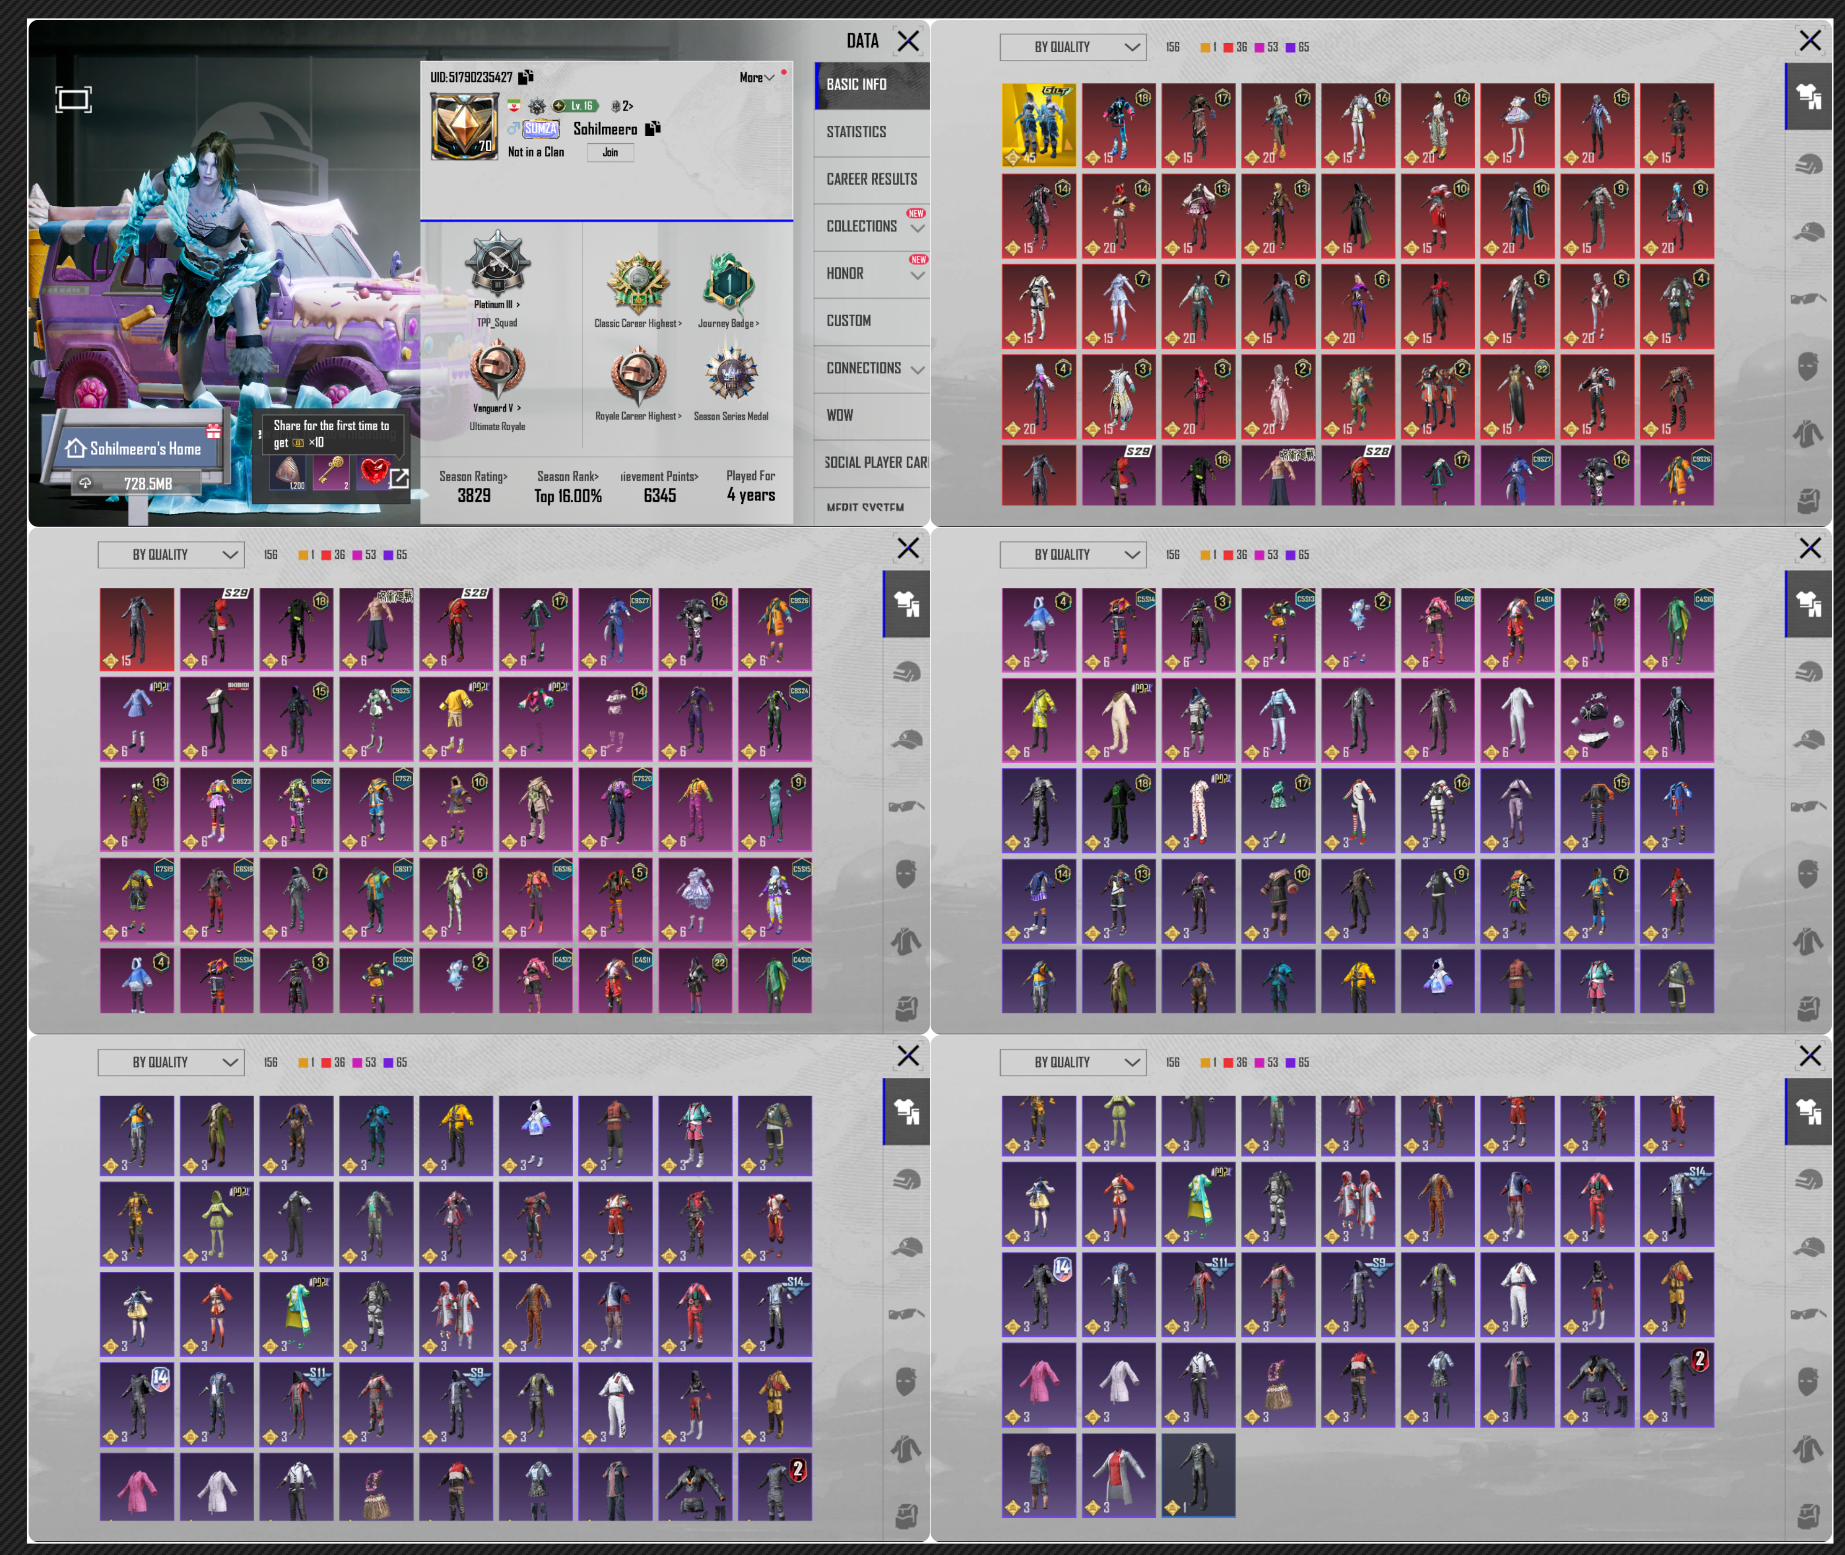The image size is (1845, 1555).
Task: Select the face mask icon in middle-right inventory
Action: tap(1808, 874)
